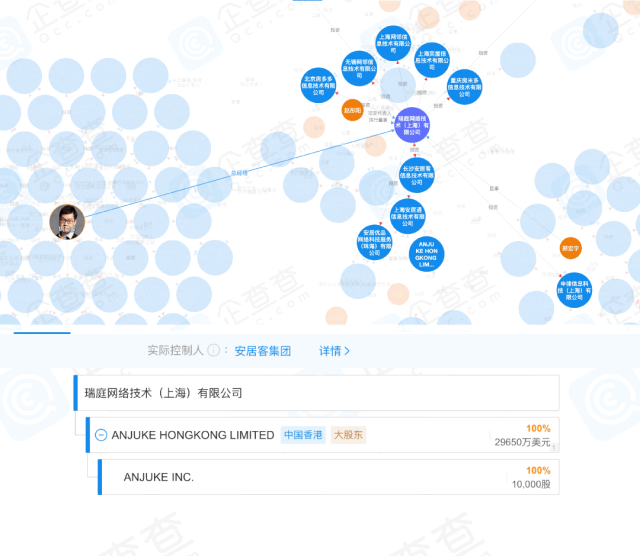This screenshot has height=556, width=640.
Task: Select the ANJUKE HONGKONG LIMITED name text
Action: coord(193,435)
